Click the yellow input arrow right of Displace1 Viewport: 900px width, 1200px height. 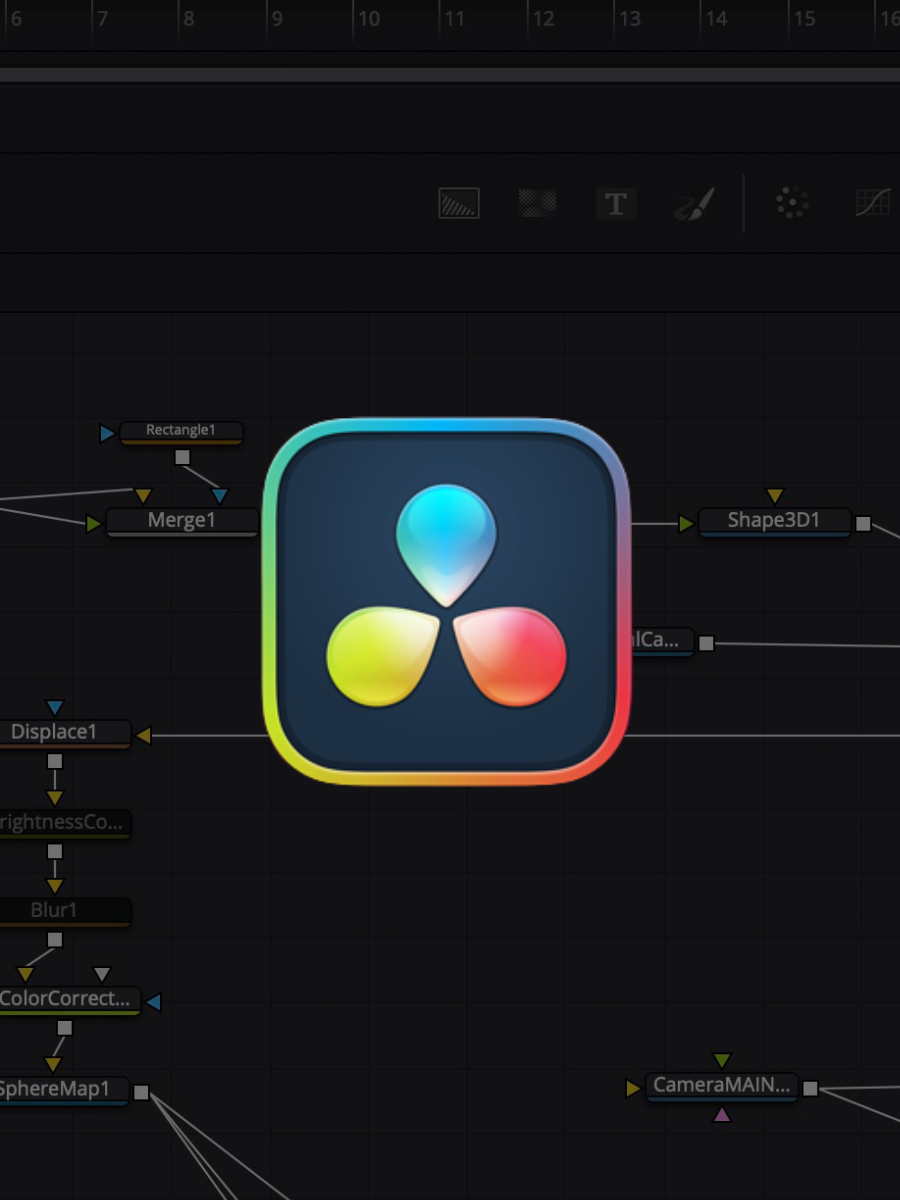pyautogui.click(x=143, y=736)
